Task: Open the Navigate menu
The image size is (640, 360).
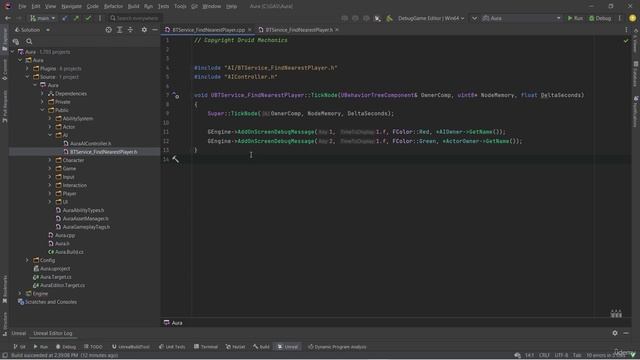Action: (x=71, y=6)
